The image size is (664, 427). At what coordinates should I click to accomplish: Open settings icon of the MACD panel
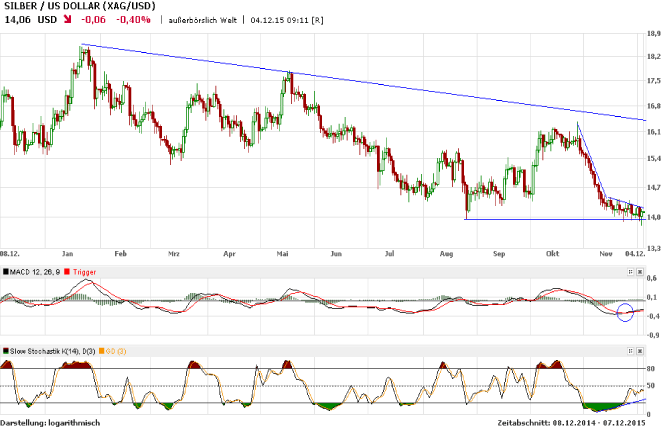tap(632, 270)
